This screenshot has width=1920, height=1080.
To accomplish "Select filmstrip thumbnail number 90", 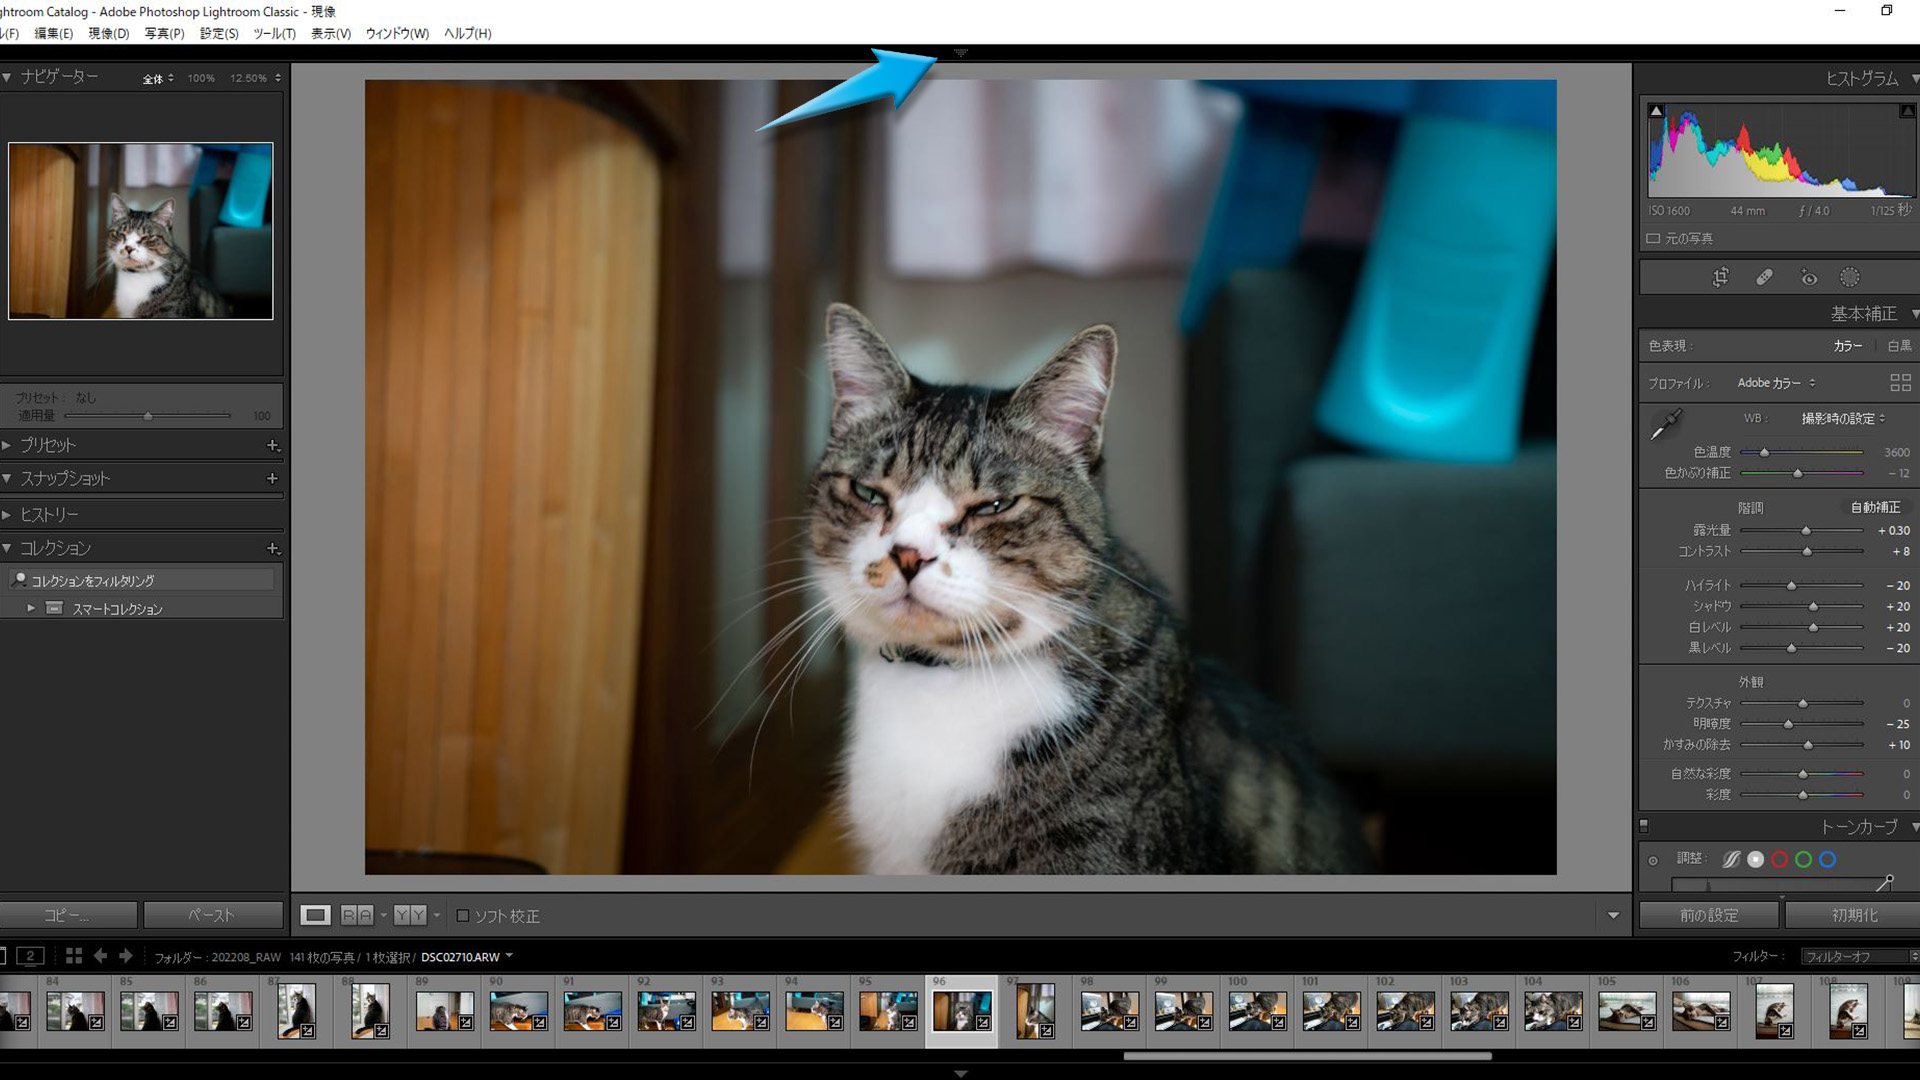I will 518,1011.
